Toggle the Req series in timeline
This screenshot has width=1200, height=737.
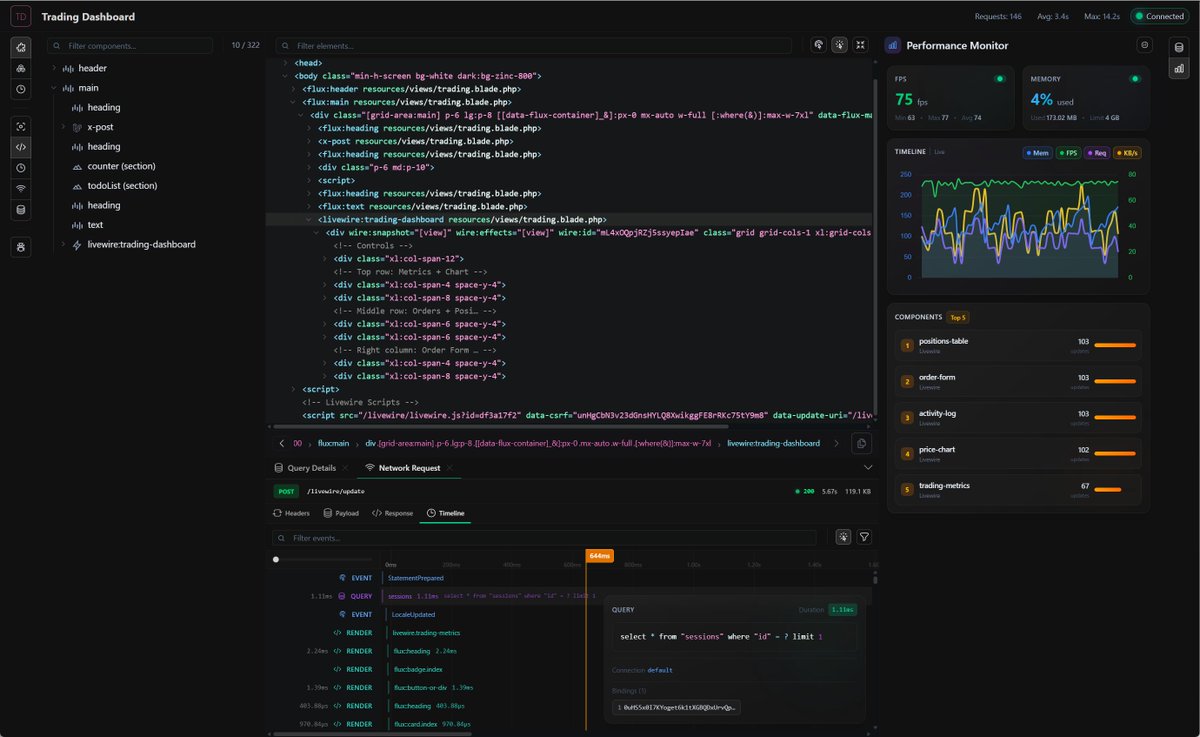1097,153
